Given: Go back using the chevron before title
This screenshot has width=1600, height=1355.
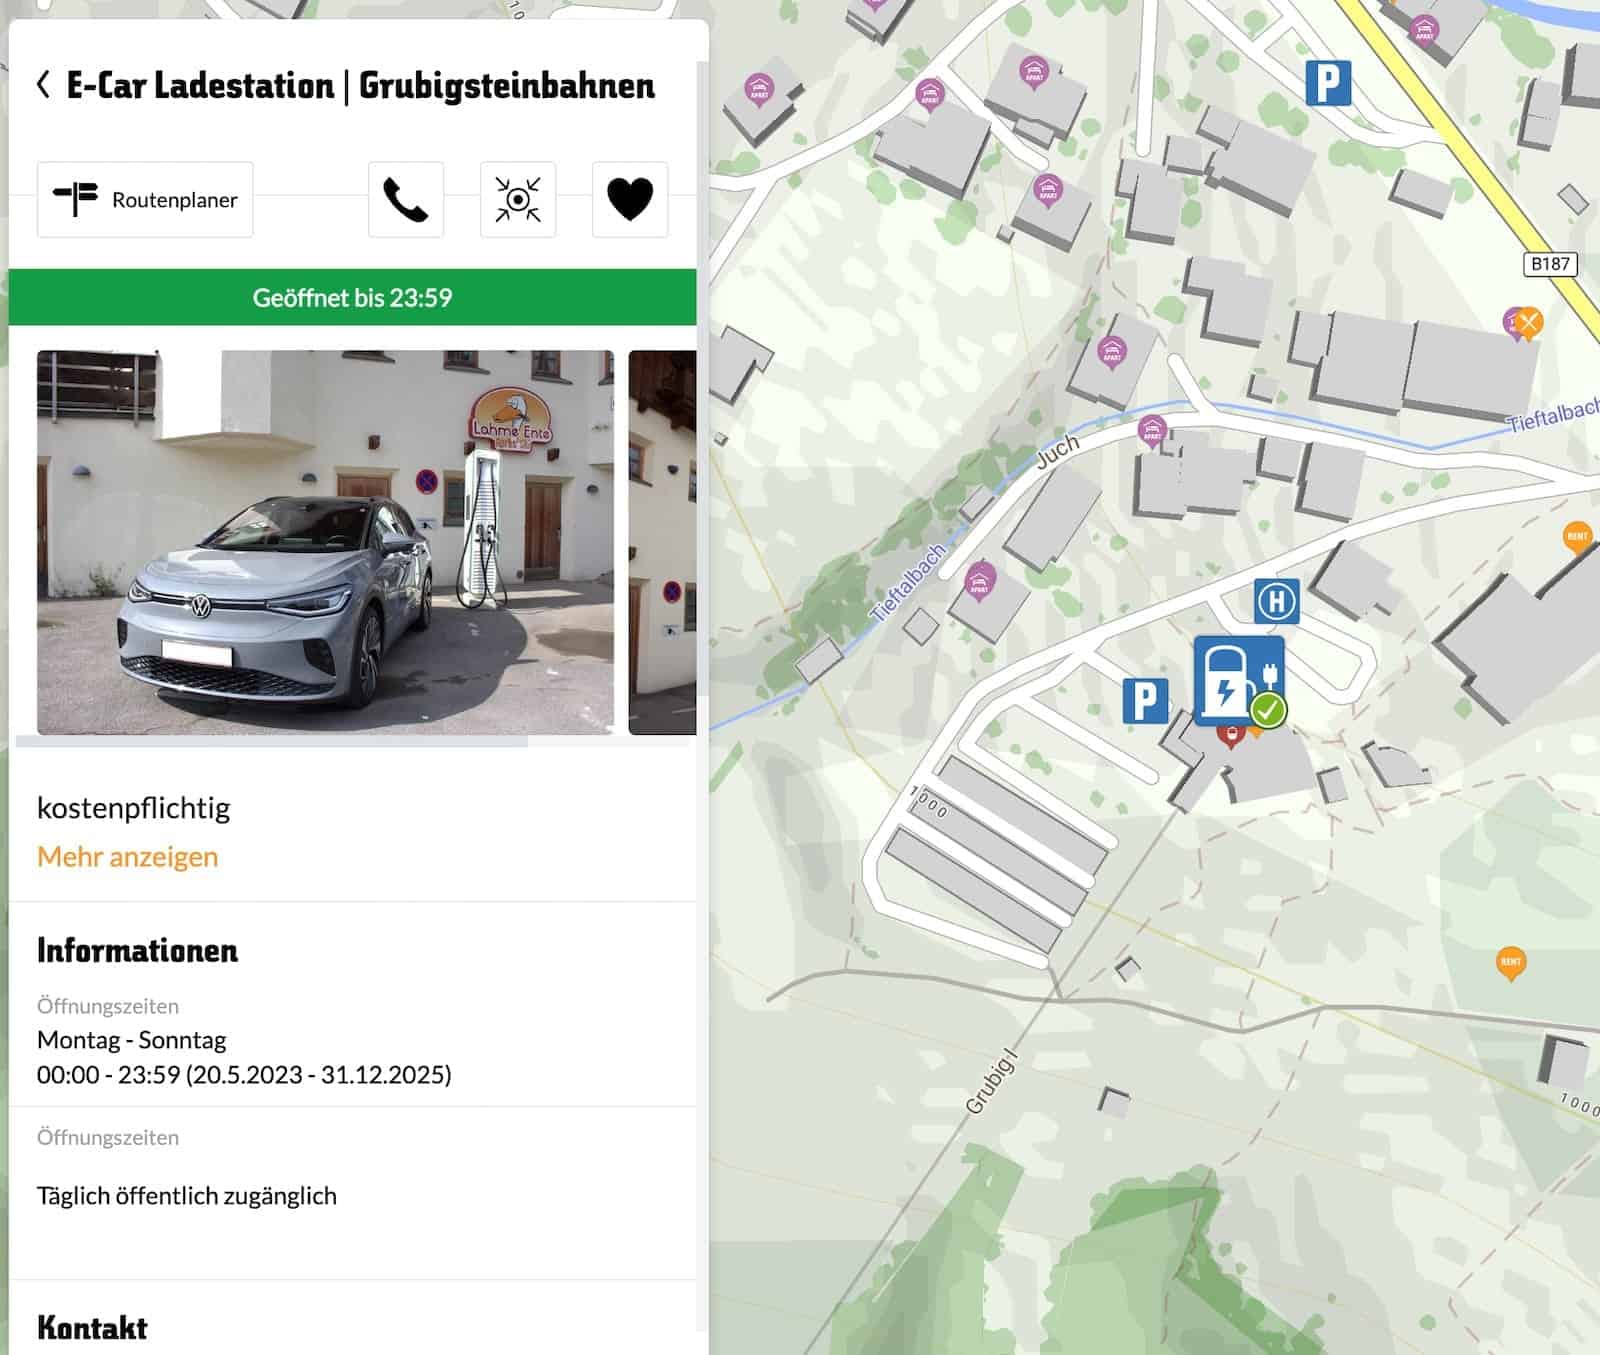Looking at the screenshot, I should (x=43, y=85).
